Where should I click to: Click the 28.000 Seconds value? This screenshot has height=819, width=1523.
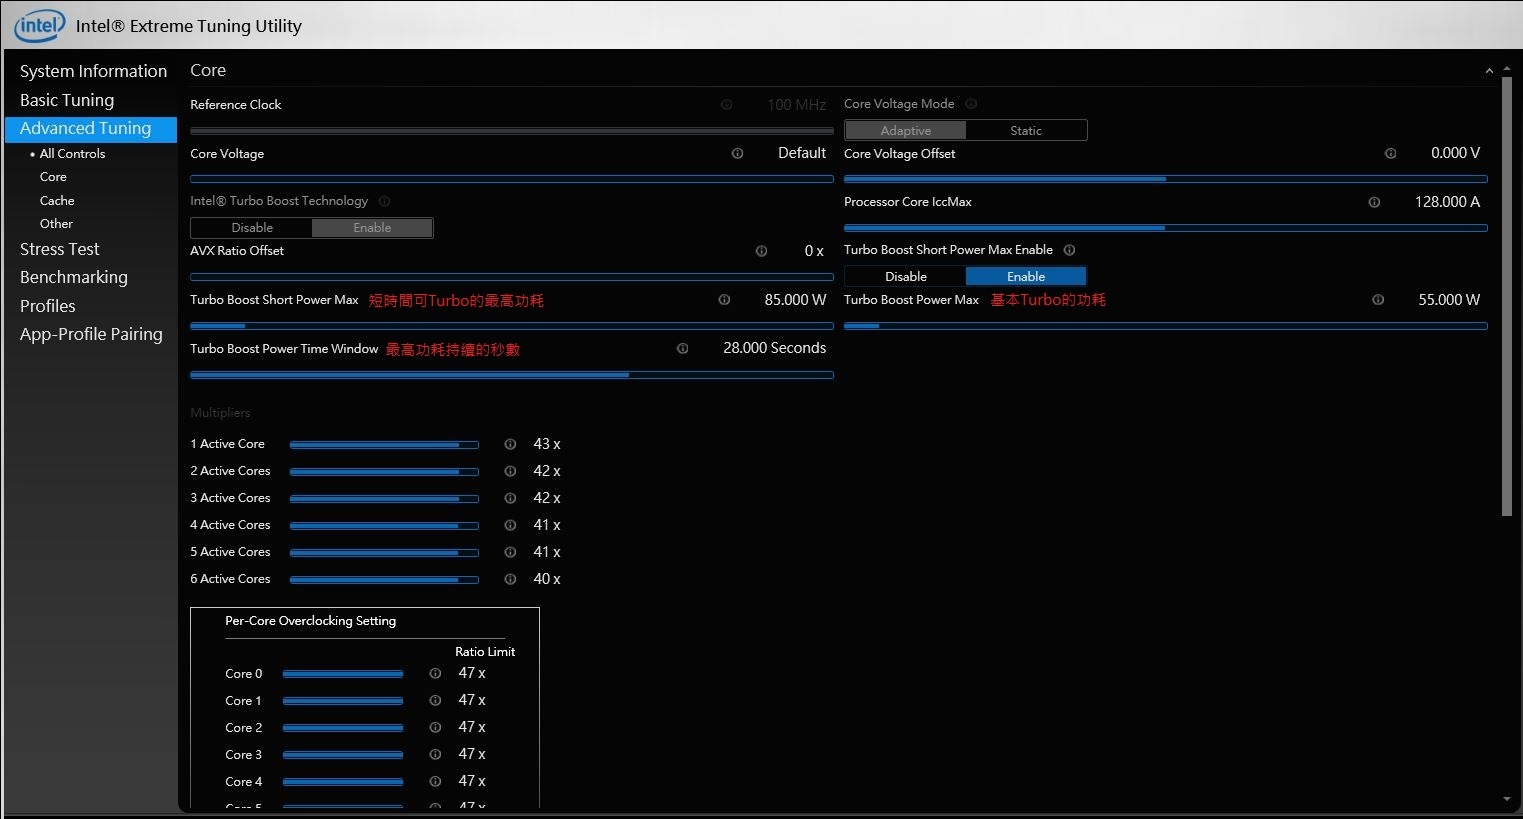coord(775,349)
